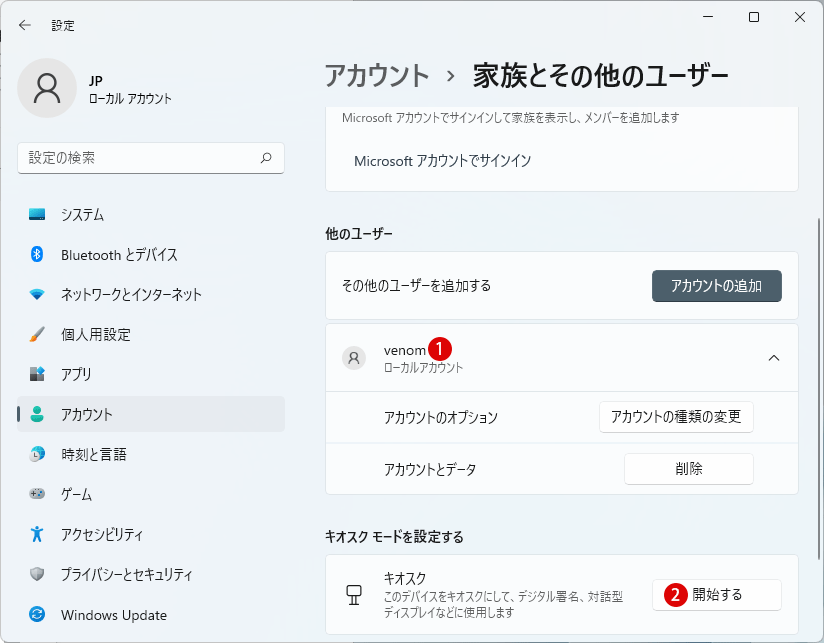824x643 pixels.
Task: Click the venom user avatar icon
Action: (354, 358)
